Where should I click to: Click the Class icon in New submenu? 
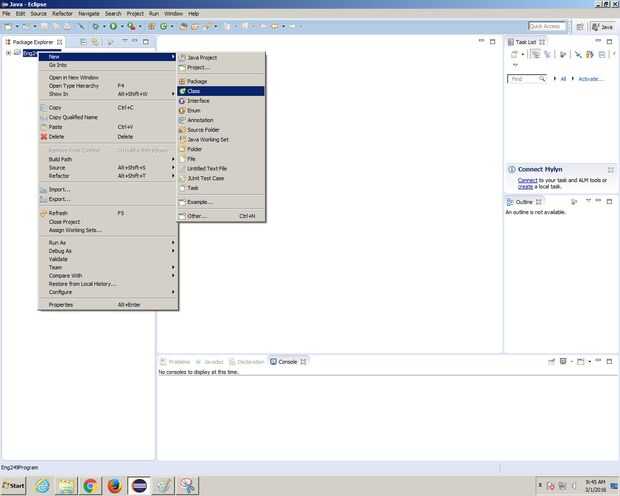[182, 91]
